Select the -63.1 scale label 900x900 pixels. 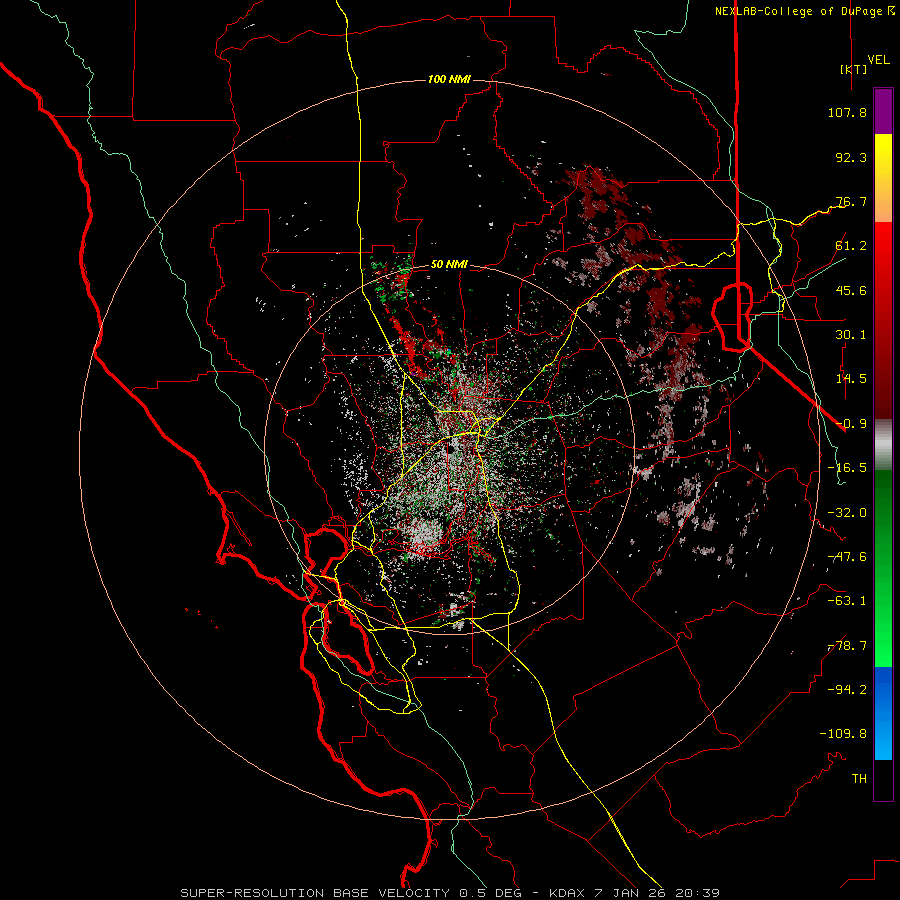[847, 601]
